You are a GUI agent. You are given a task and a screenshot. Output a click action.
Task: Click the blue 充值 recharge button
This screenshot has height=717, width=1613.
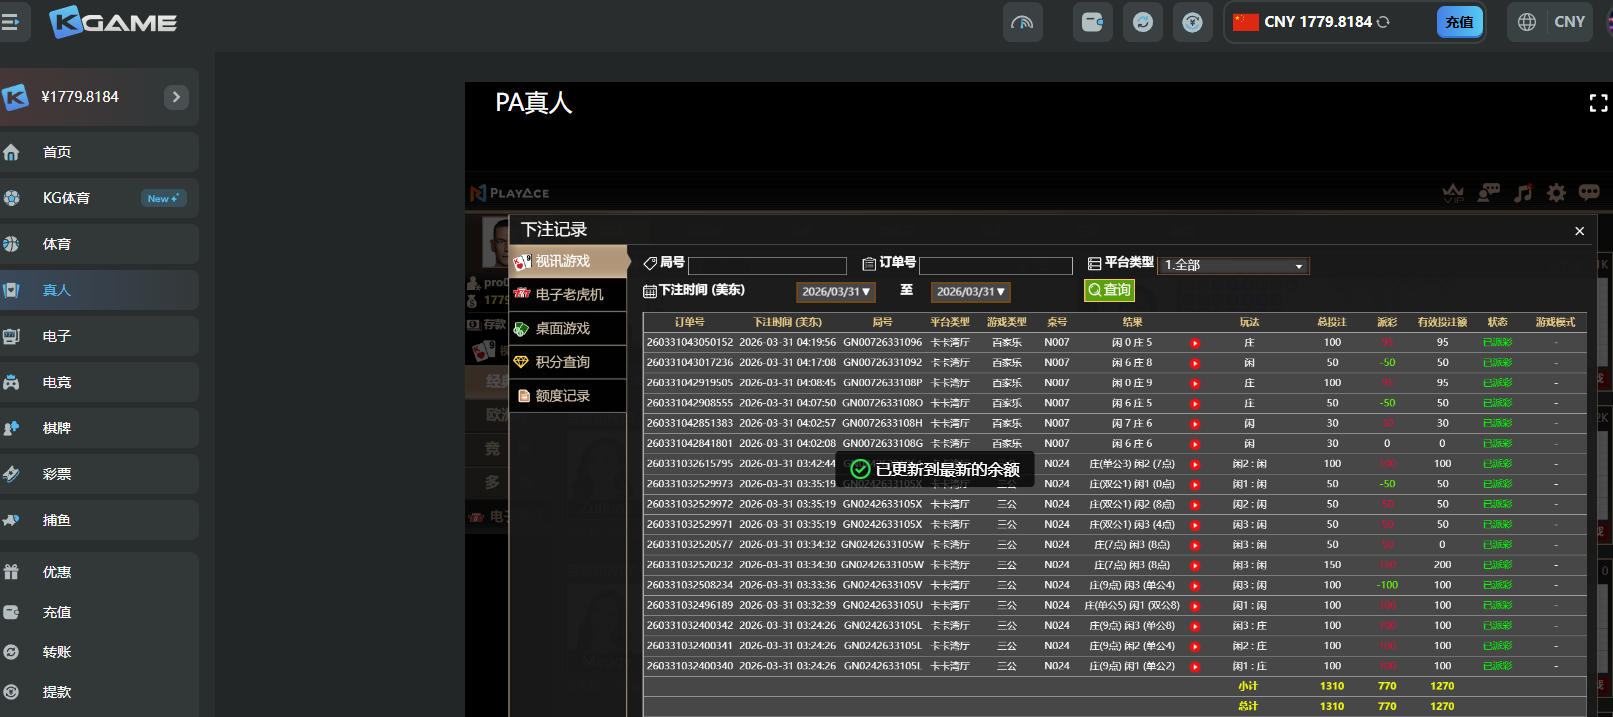1459,22
